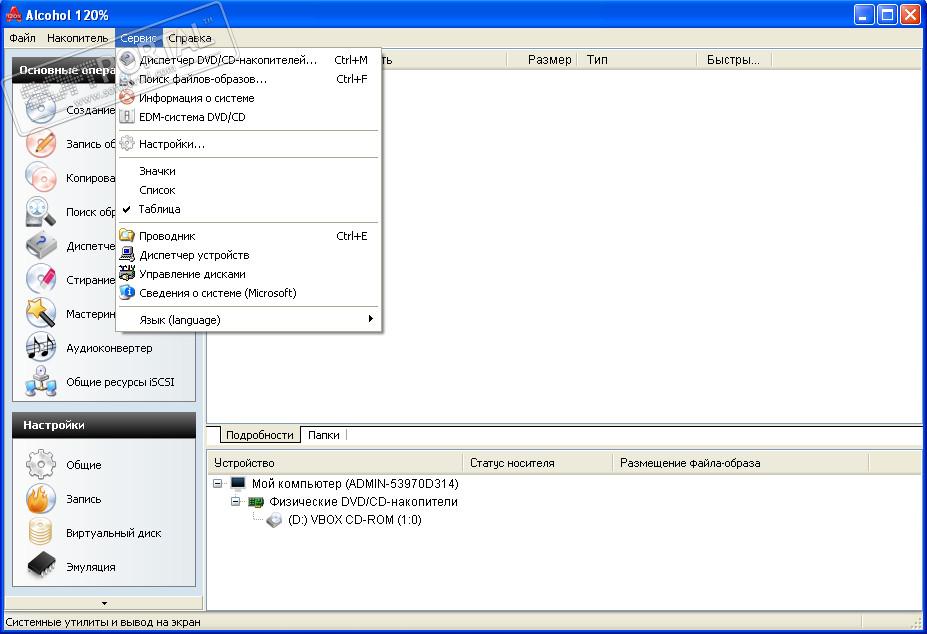927x634 pixels.
Task: Click the sidebar scroll-down arrow
Action: [104, 603]
